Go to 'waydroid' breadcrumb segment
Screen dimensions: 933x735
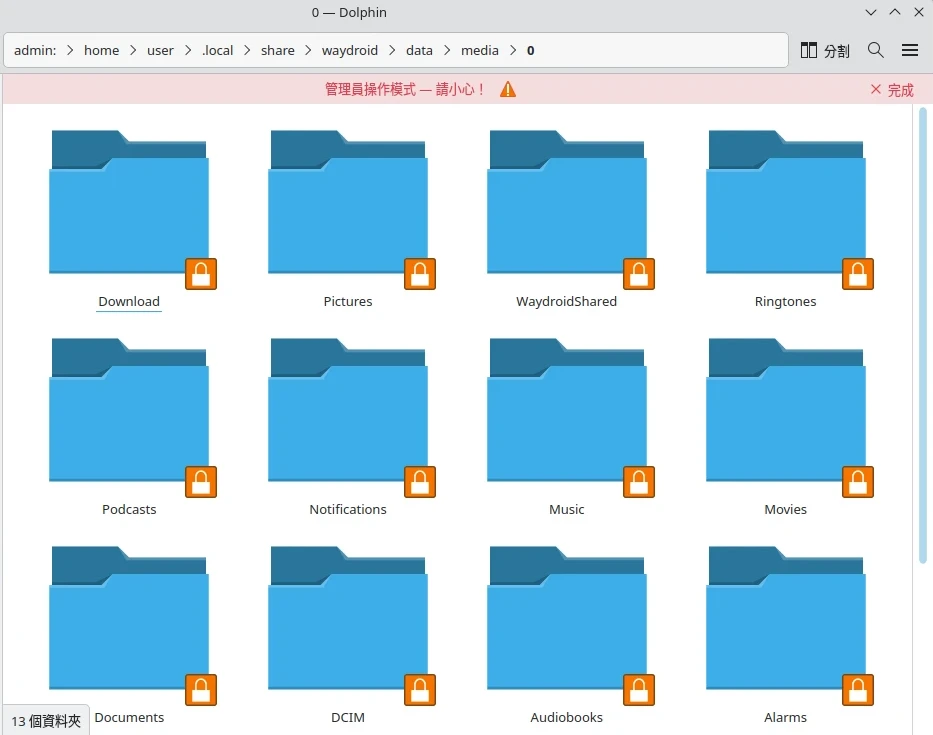pos(350,50)
